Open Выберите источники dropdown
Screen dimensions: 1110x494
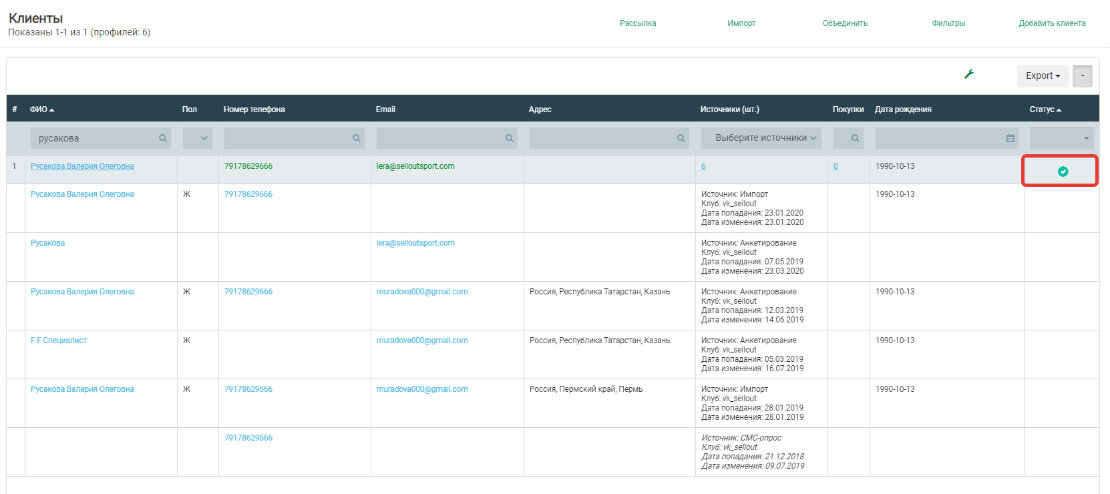point(760,138)
